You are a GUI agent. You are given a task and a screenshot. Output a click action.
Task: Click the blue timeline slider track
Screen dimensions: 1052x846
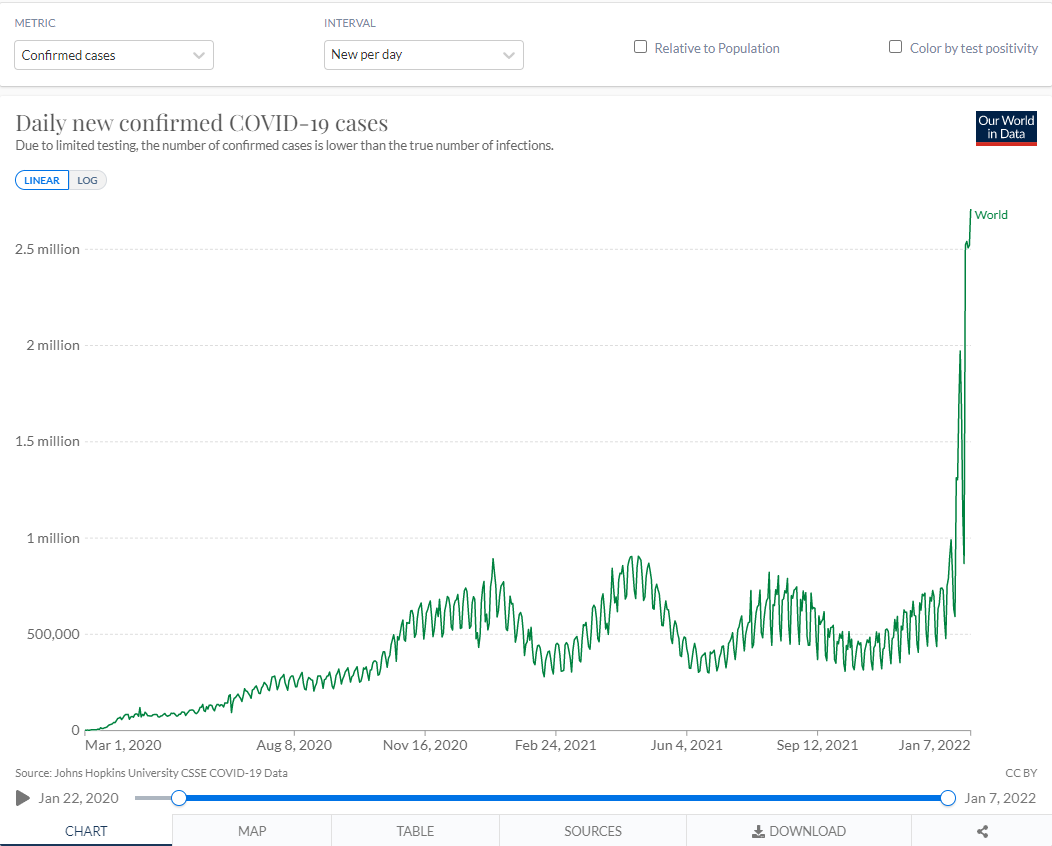coord(563,798)
